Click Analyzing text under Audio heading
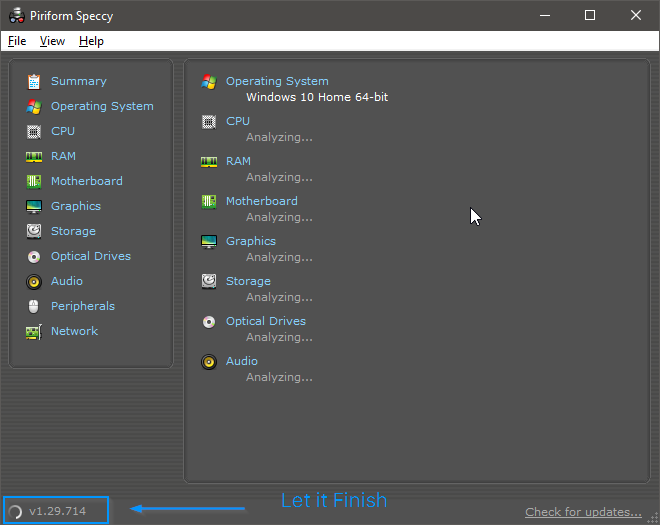The height and width of the screenshot is (525, 660). click(x=279, y=377)
